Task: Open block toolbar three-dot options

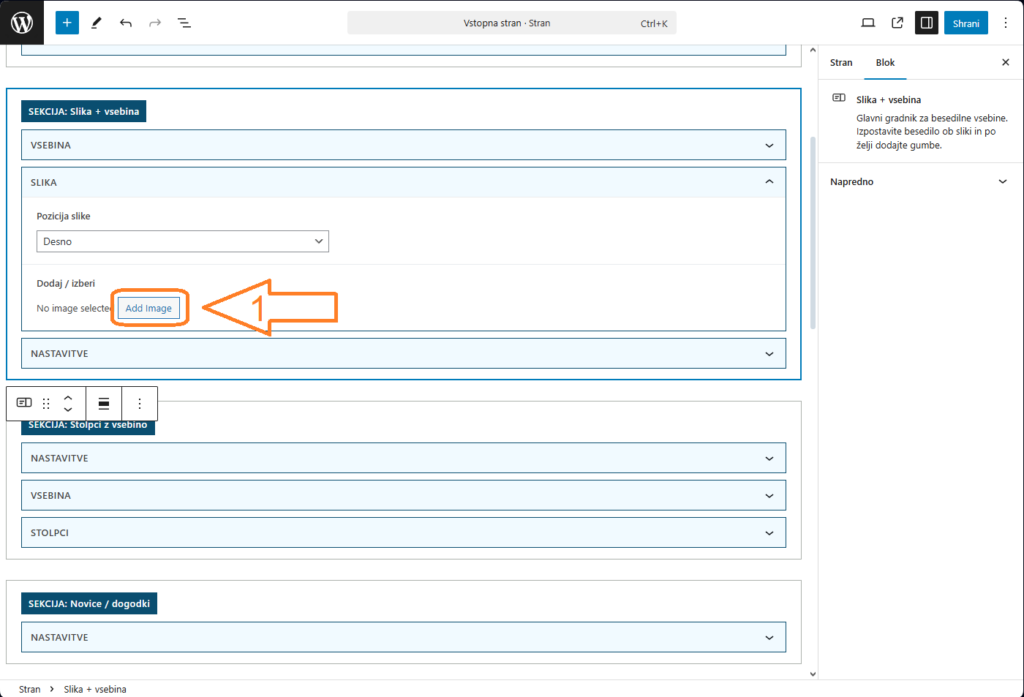Action: point(140,403)
